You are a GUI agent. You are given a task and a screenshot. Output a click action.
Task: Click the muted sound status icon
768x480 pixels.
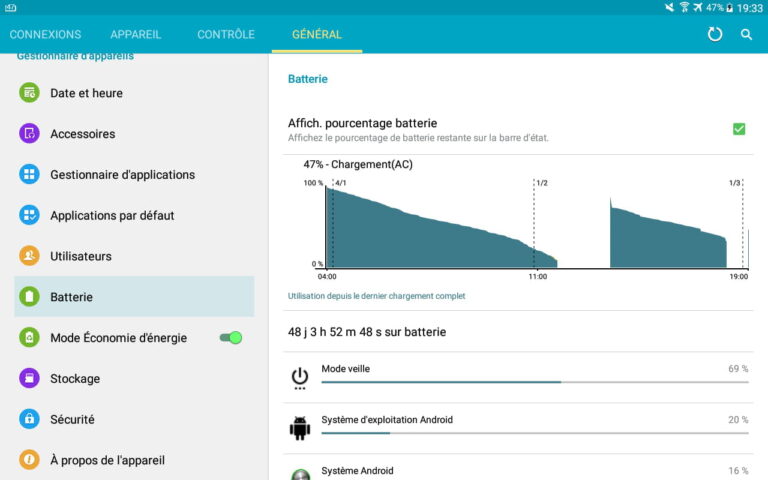(670, 7)
